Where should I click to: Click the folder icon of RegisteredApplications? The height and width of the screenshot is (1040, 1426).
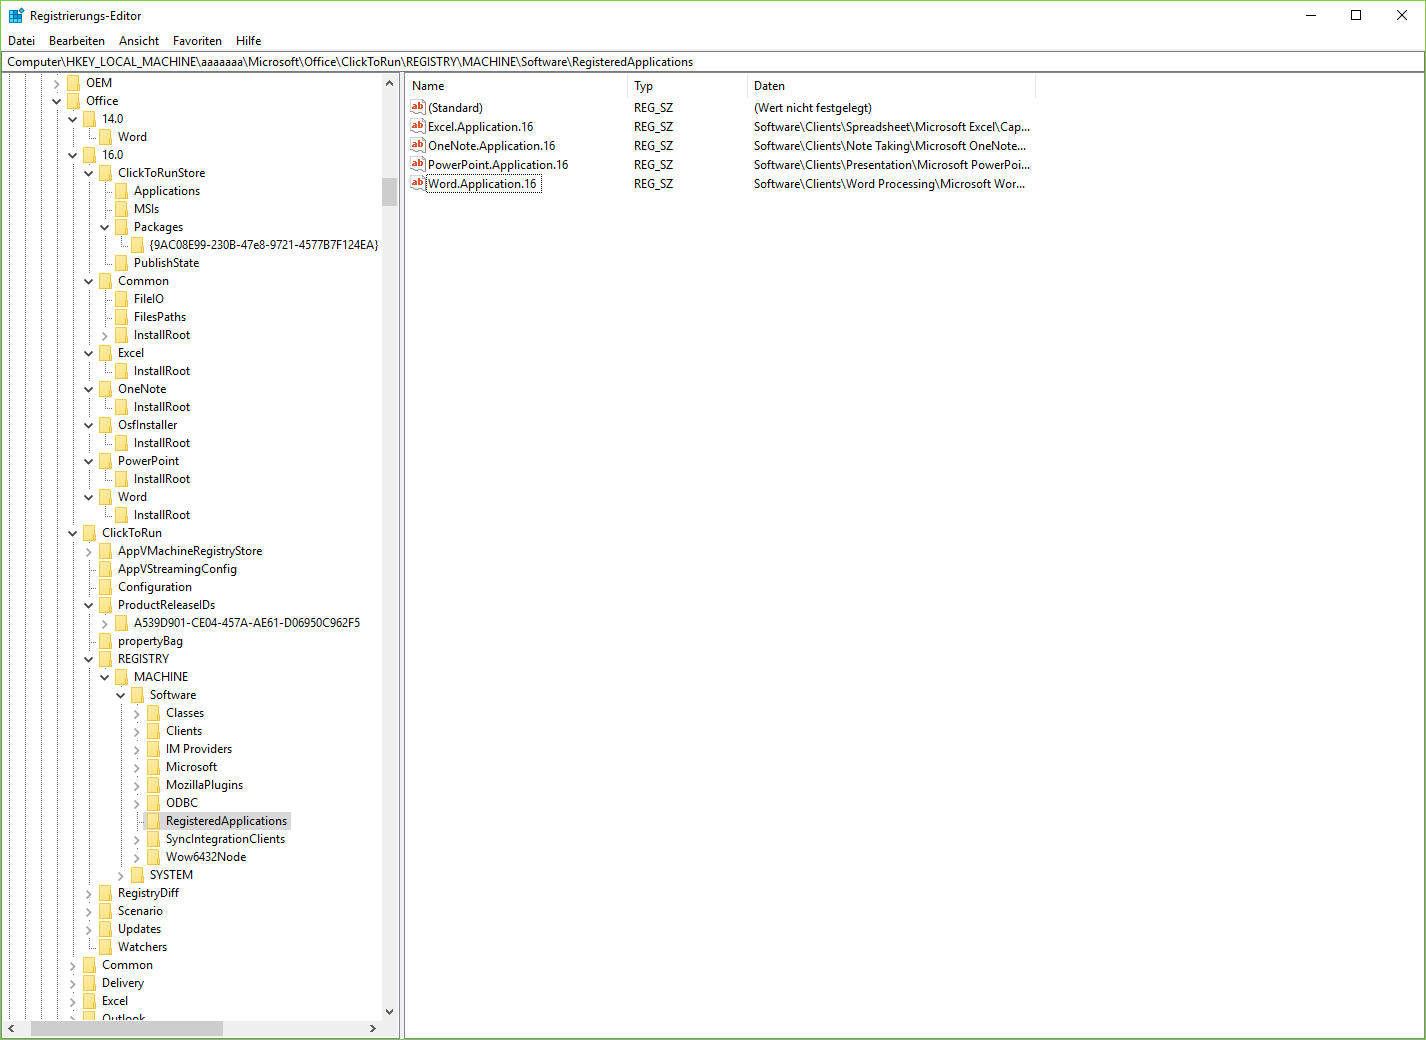click(x=153, y=821)
